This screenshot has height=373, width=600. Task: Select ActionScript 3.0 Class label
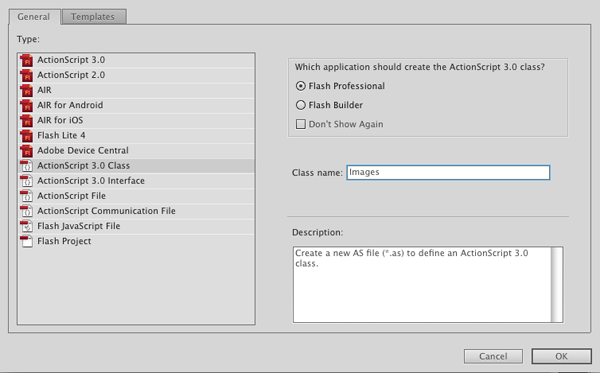83,166
